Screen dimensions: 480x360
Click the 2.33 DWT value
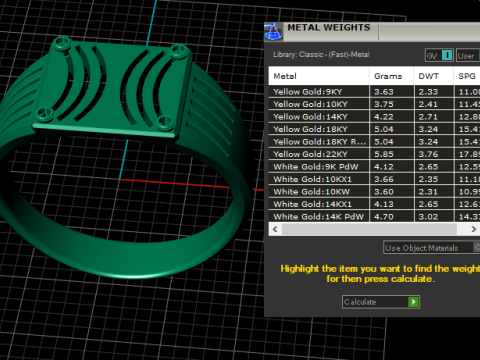pyautogui.click(x=428, y=92)
